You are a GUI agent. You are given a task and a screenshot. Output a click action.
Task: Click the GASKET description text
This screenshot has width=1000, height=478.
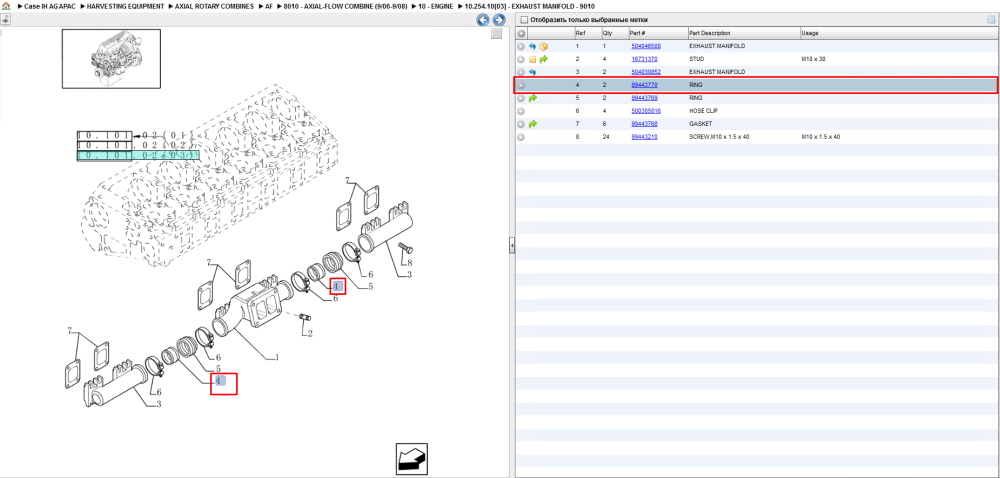pyautogui.click(x=700, y=124)
